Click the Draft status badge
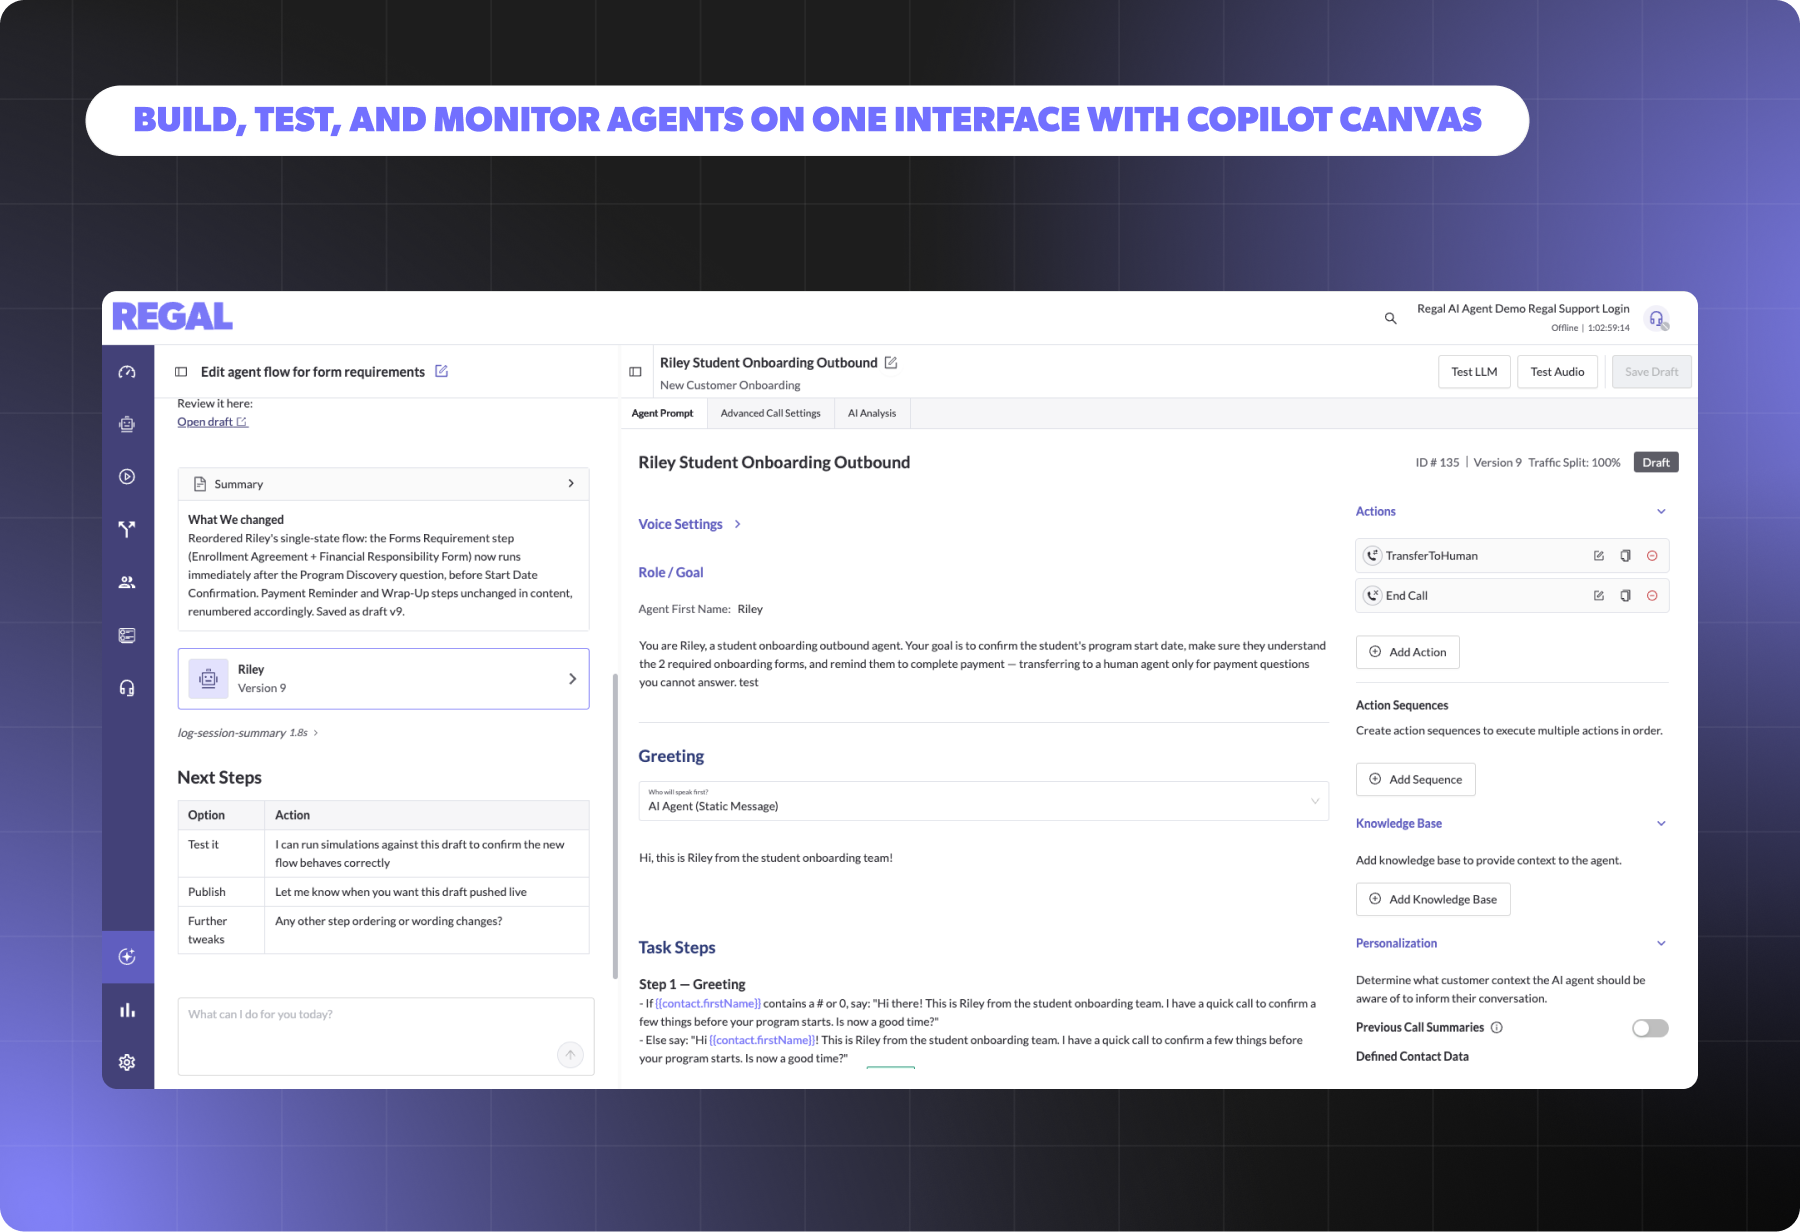Viewport: 1800px width, 1232px height. pyautogui.click(x=1656, y=462)
